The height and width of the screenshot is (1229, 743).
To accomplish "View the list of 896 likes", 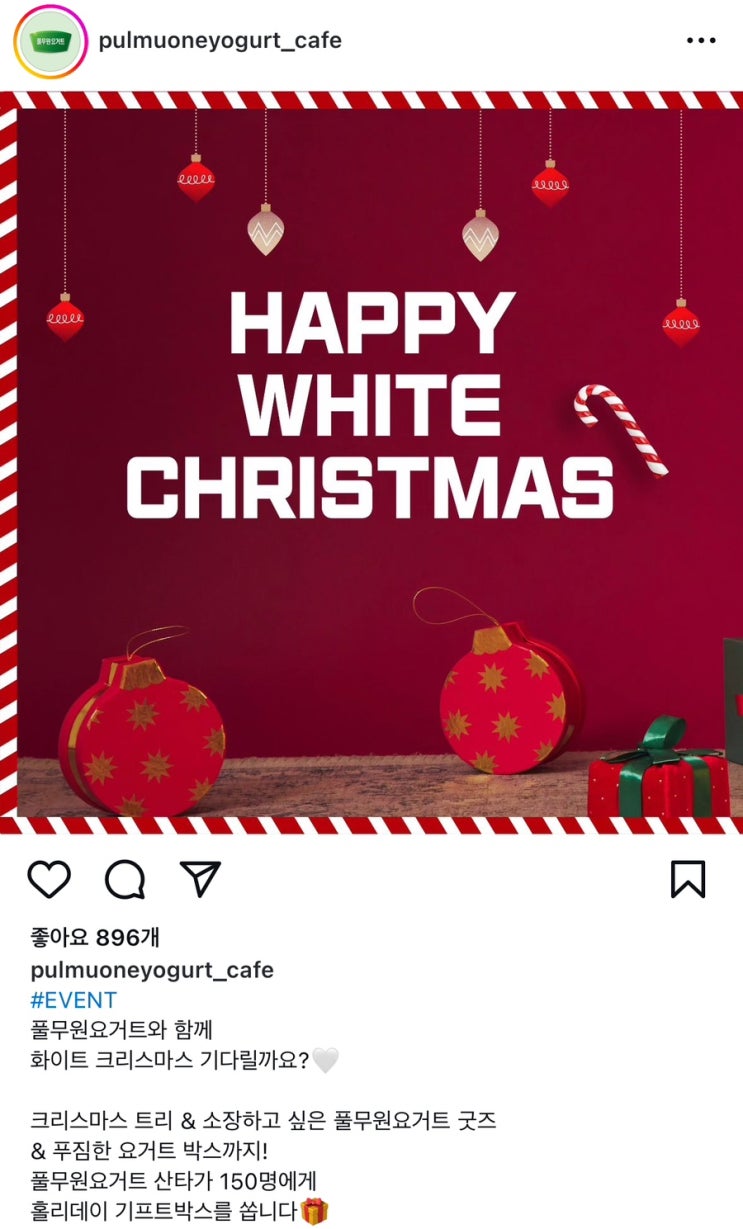I will [95, 938].
